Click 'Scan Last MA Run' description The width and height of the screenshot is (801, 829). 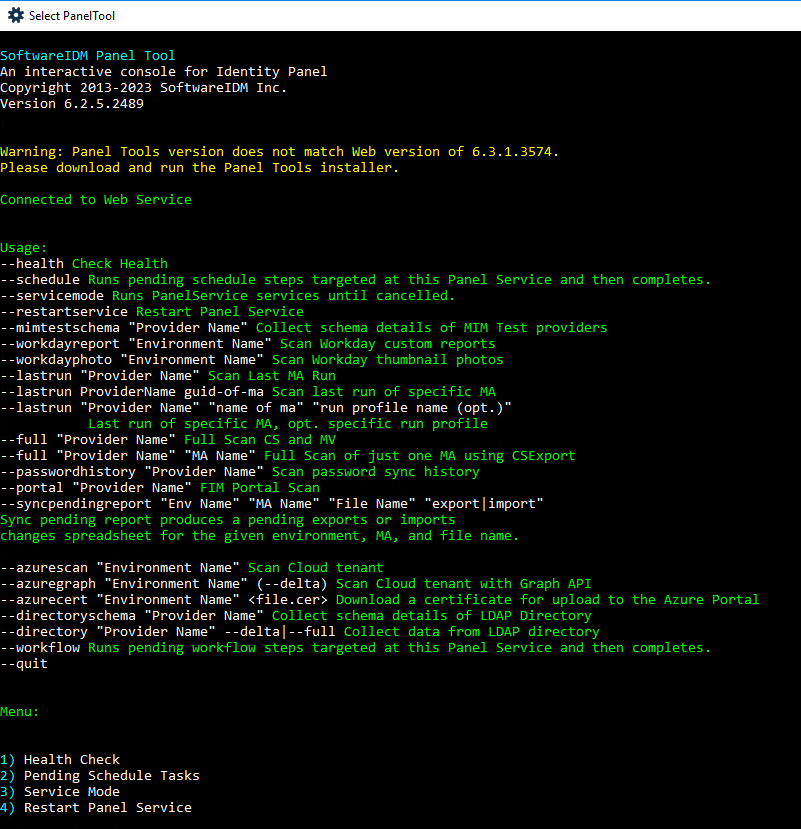(272, 375)
